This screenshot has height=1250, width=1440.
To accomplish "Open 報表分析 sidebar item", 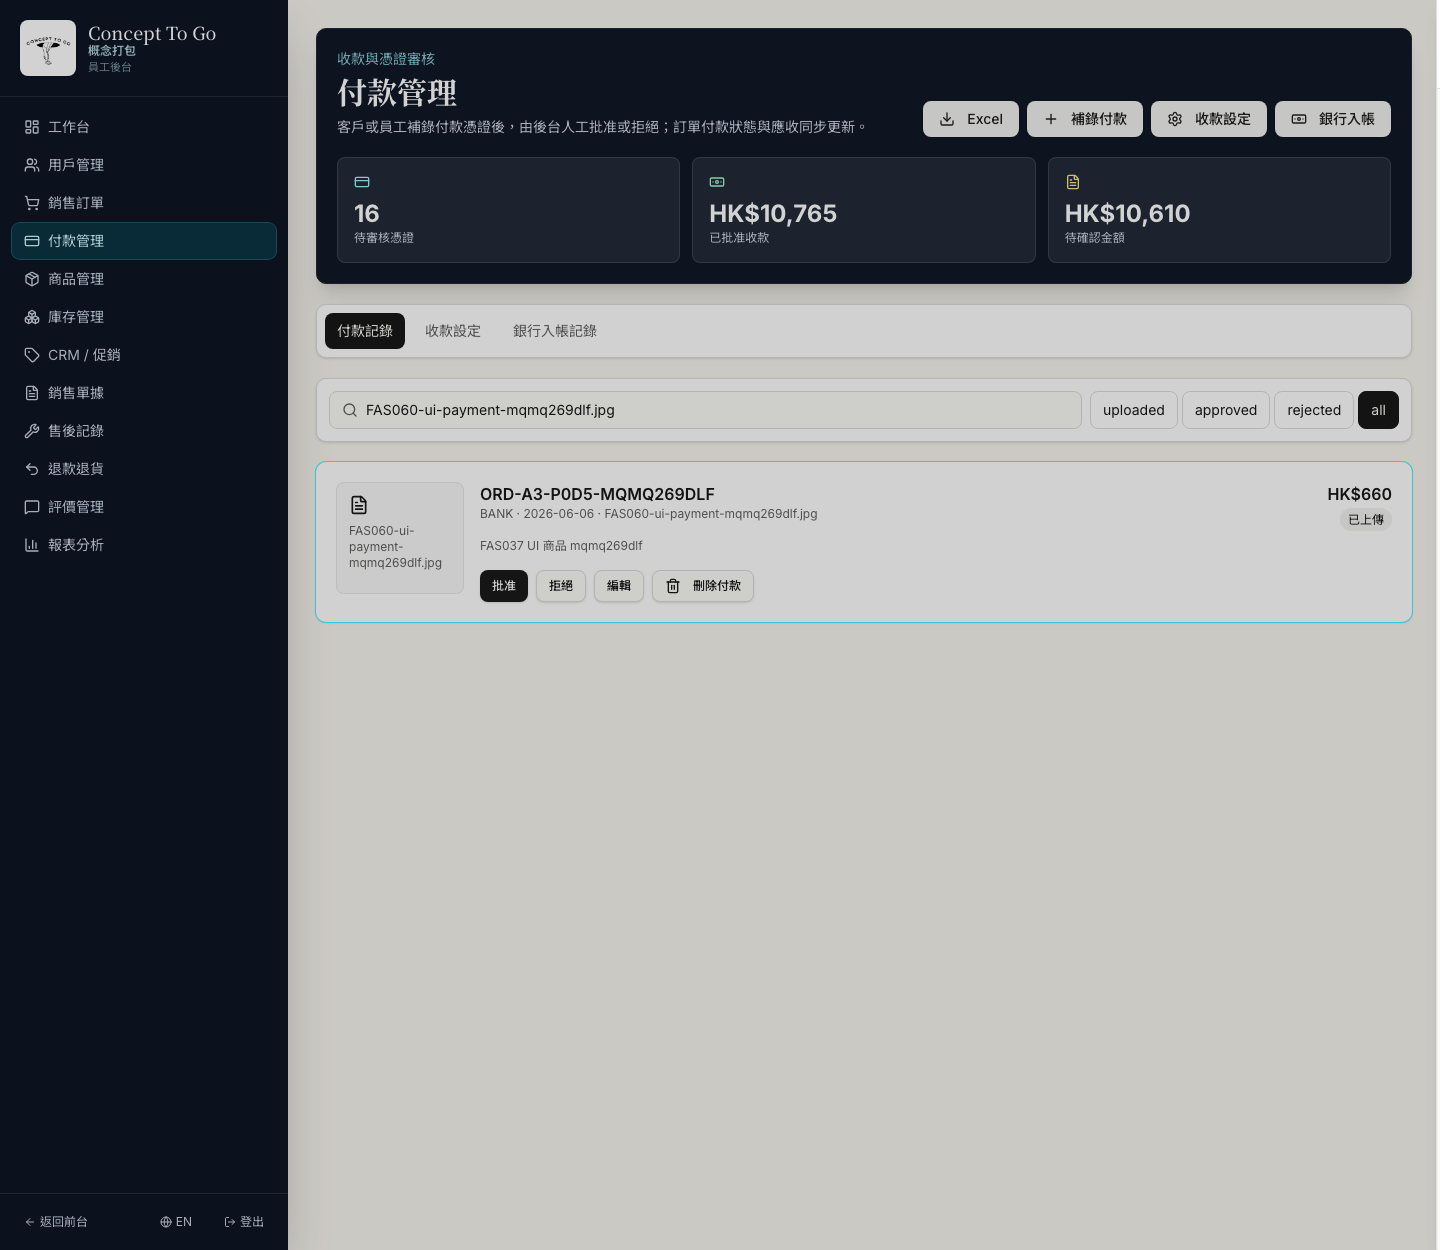I will [144, 545].
